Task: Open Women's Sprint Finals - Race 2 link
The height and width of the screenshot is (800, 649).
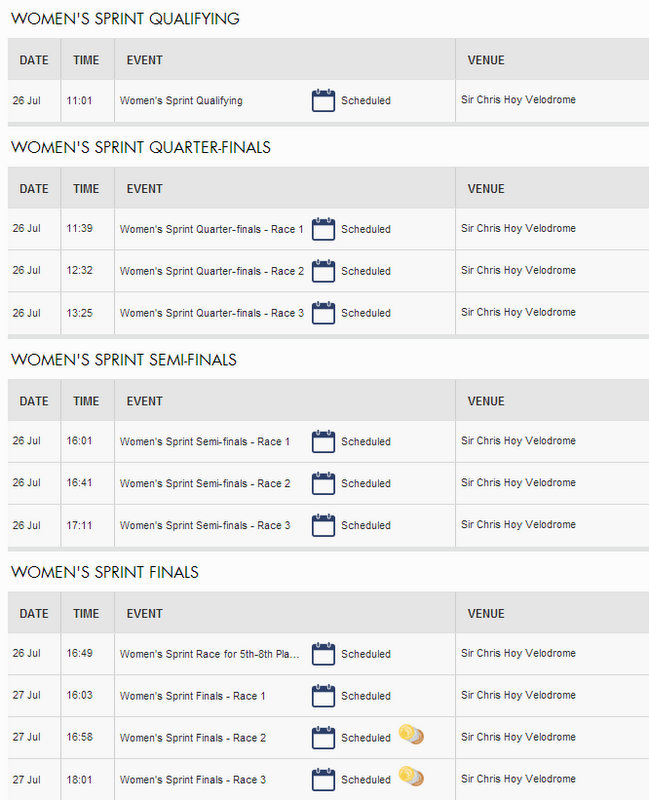Action: [x=192, y=738]
